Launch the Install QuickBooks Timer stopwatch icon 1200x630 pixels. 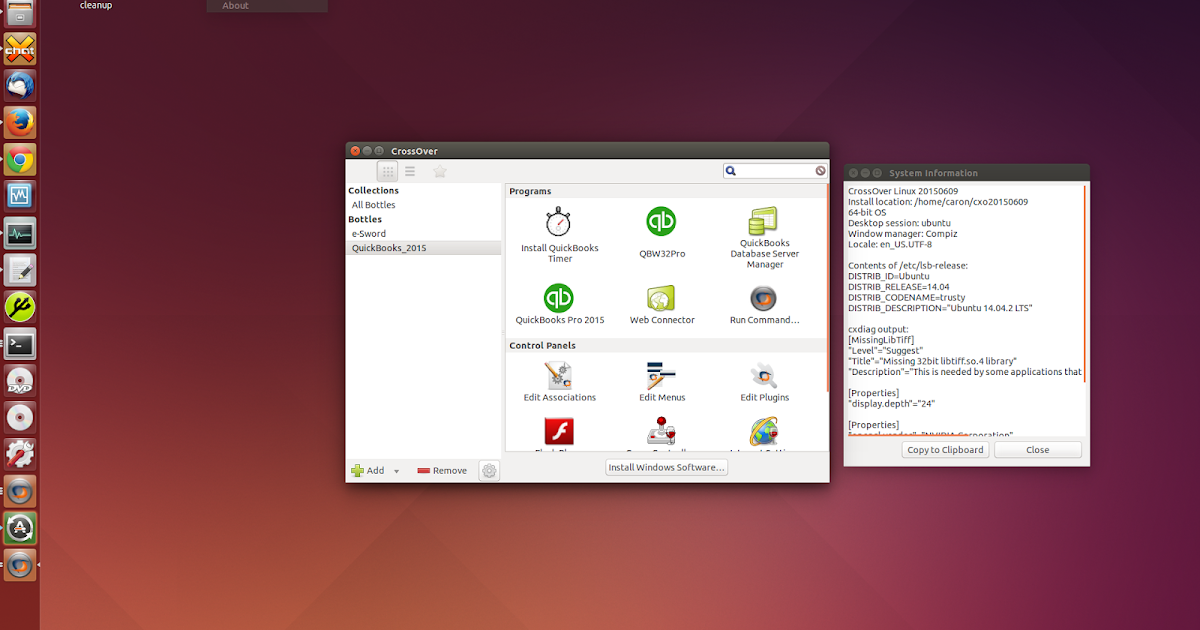coord(558,222)
